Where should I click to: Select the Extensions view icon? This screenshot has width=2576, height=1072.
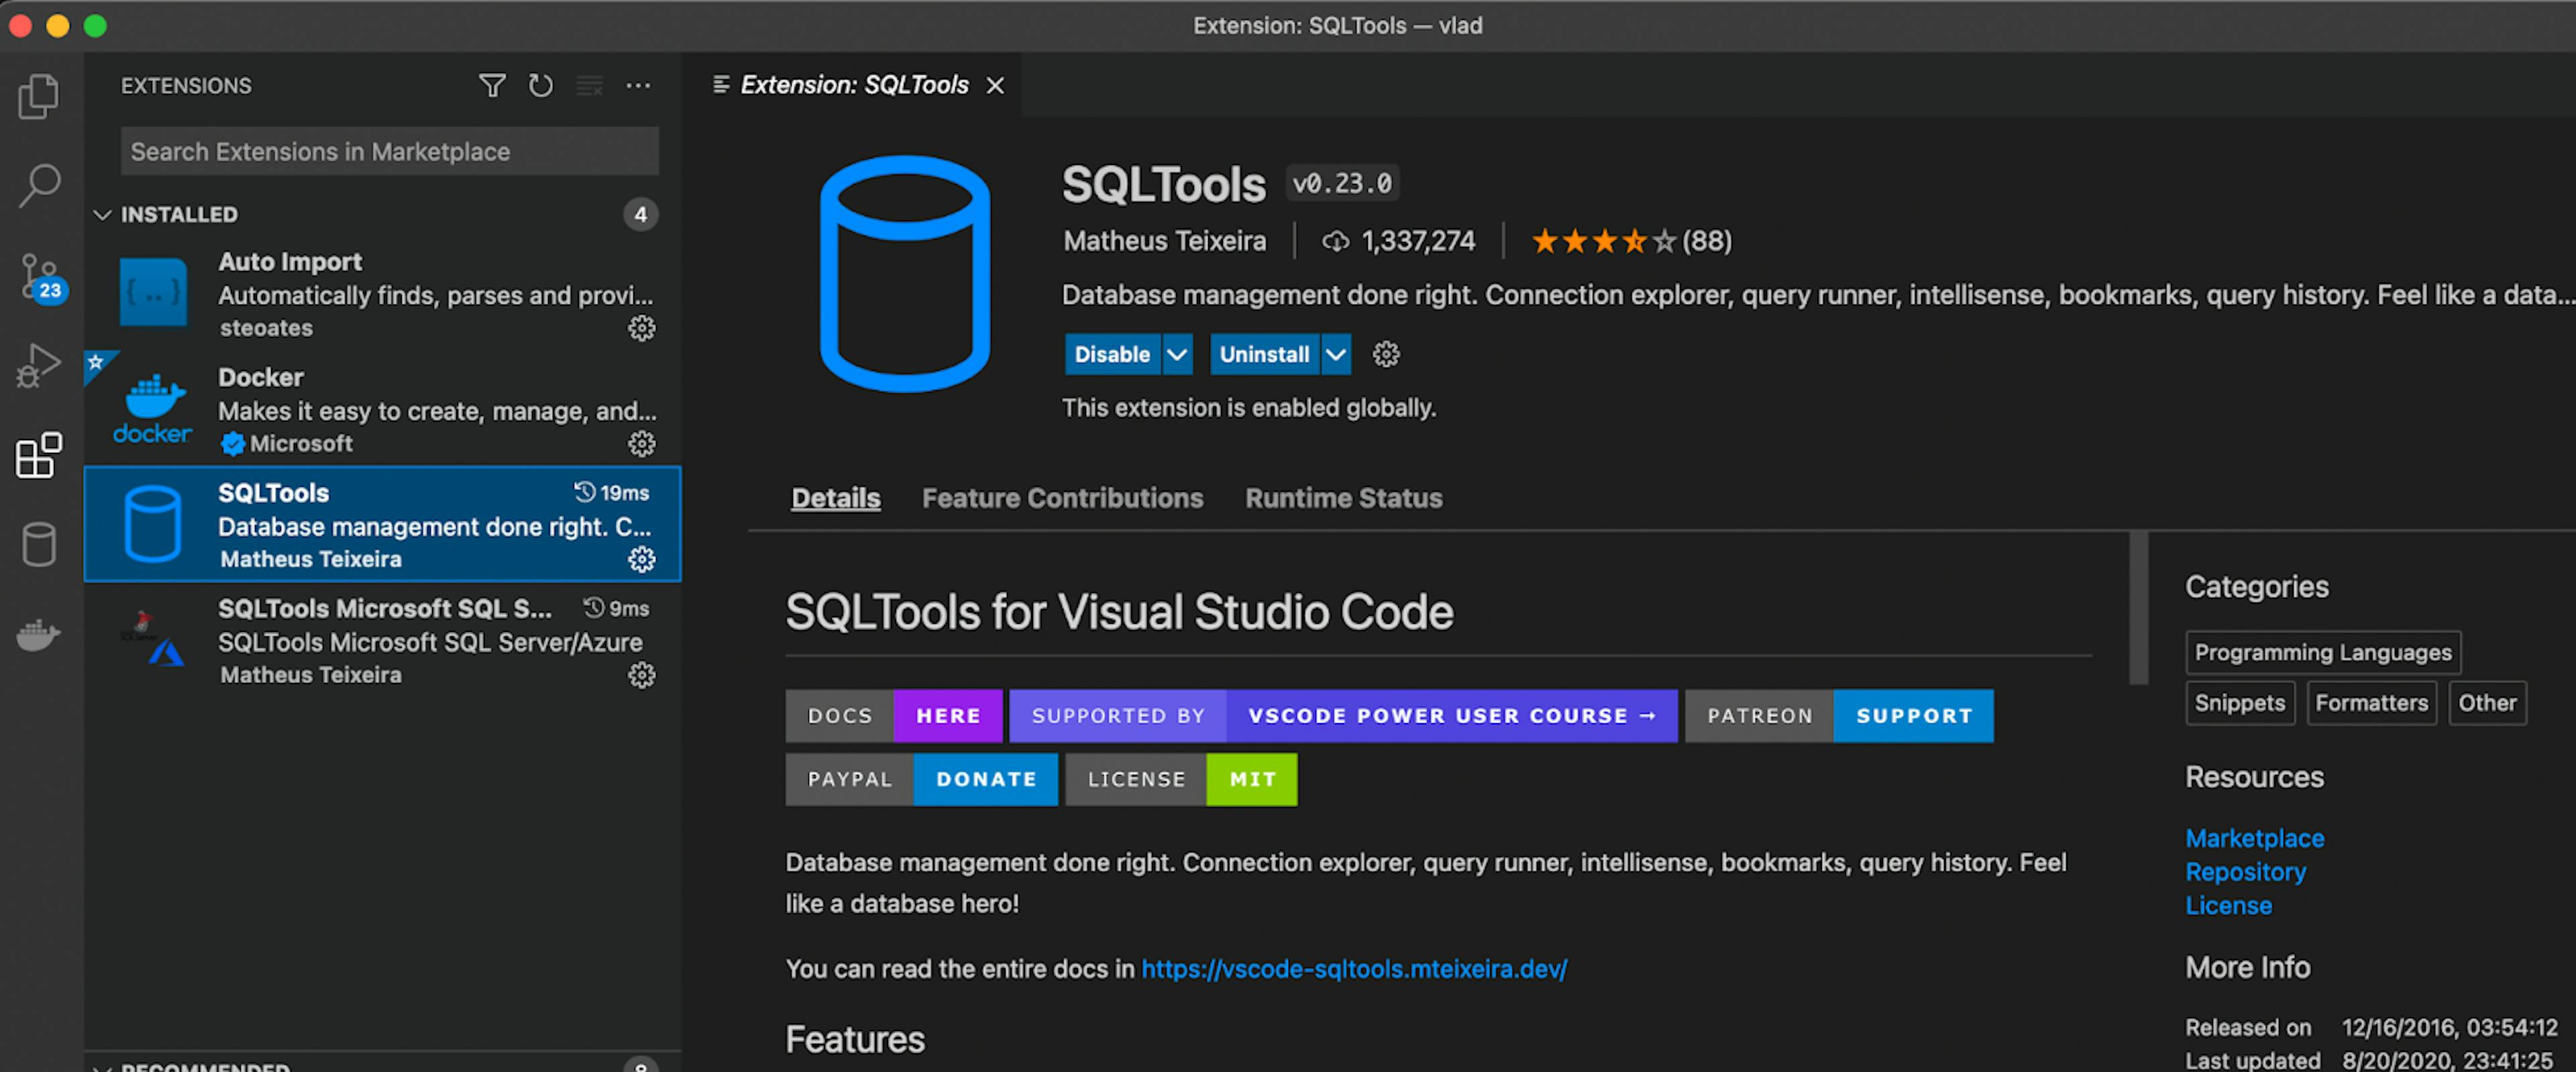pos(39,455)
